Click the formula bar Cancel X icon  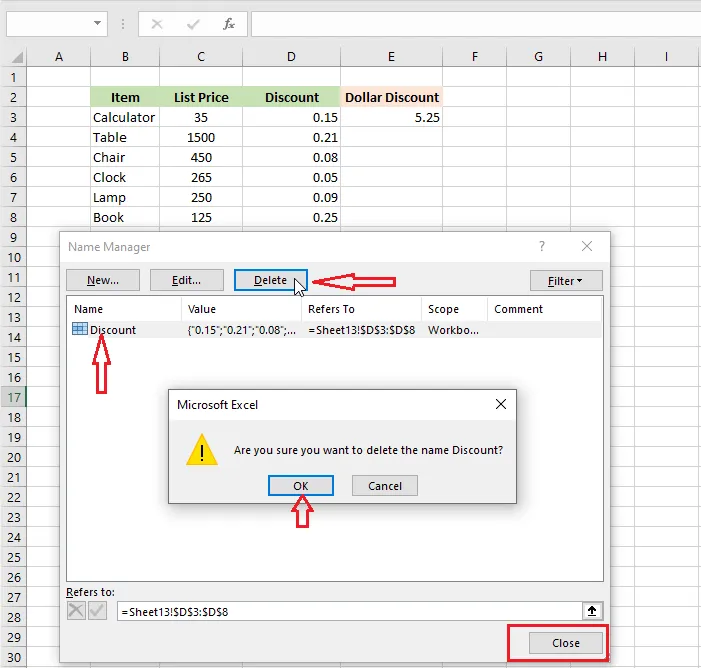coord(157,24)
